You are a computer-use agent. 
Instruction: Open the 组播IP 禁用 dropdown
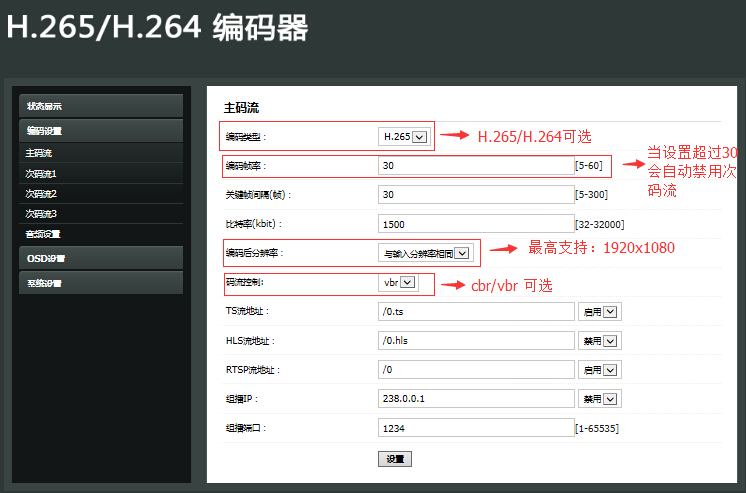[599, 399]
